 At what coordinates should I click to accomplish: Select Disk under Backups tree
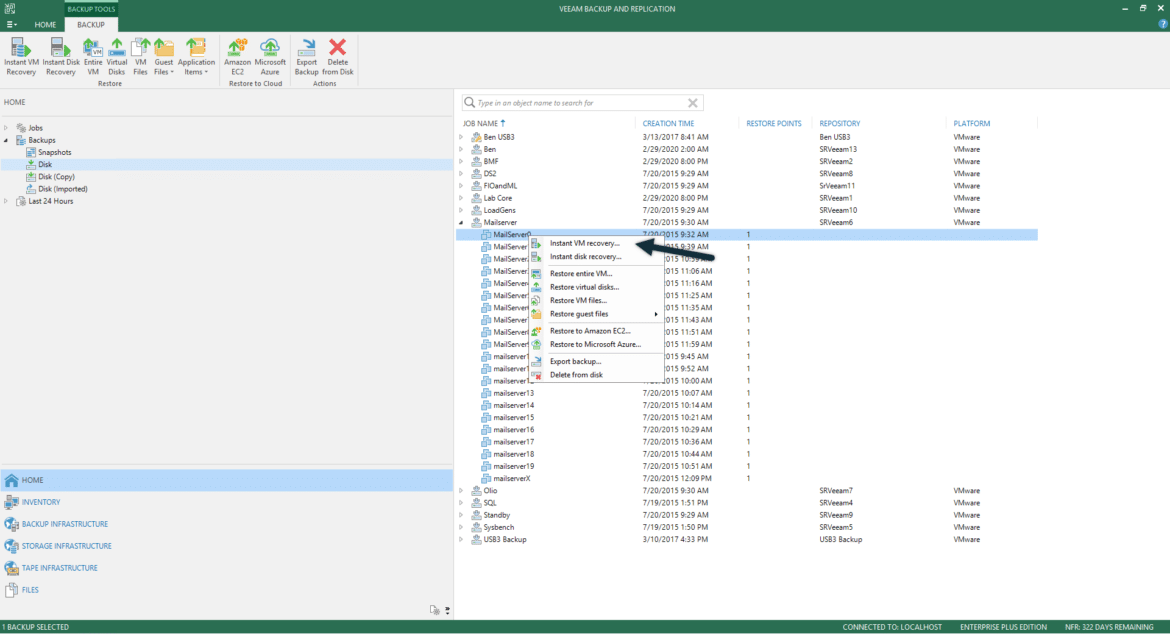click(45, 165)
